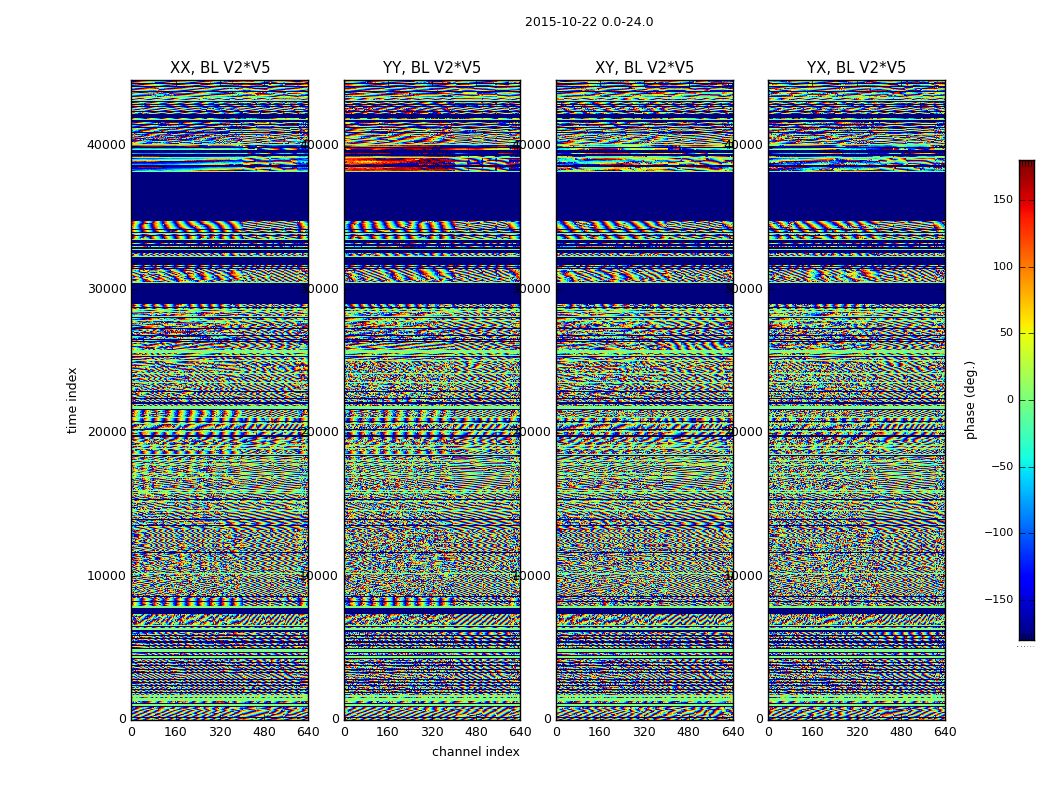1050x800 pixels.
Task: Click the phase colorbar gradient strip
Action: [x=1027, y=400]
